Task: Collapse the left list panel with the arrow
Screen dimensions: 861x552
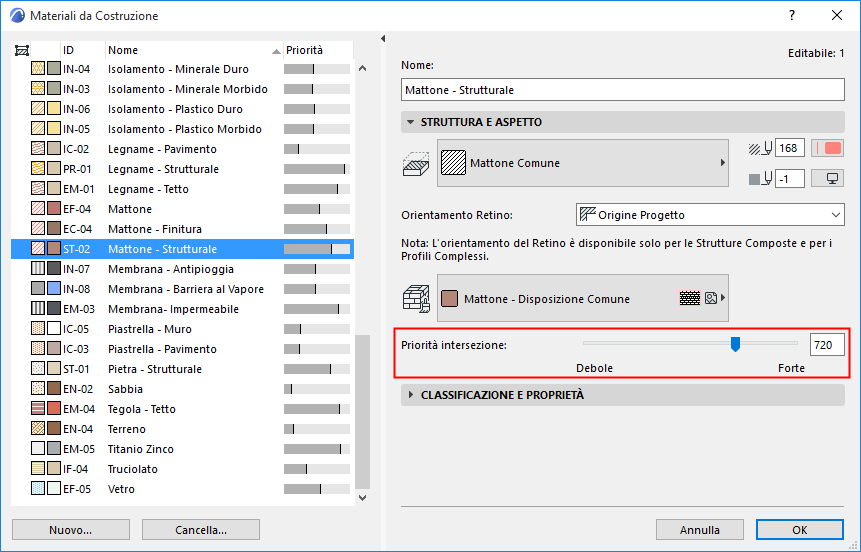Action: click(x=383, y=38)
